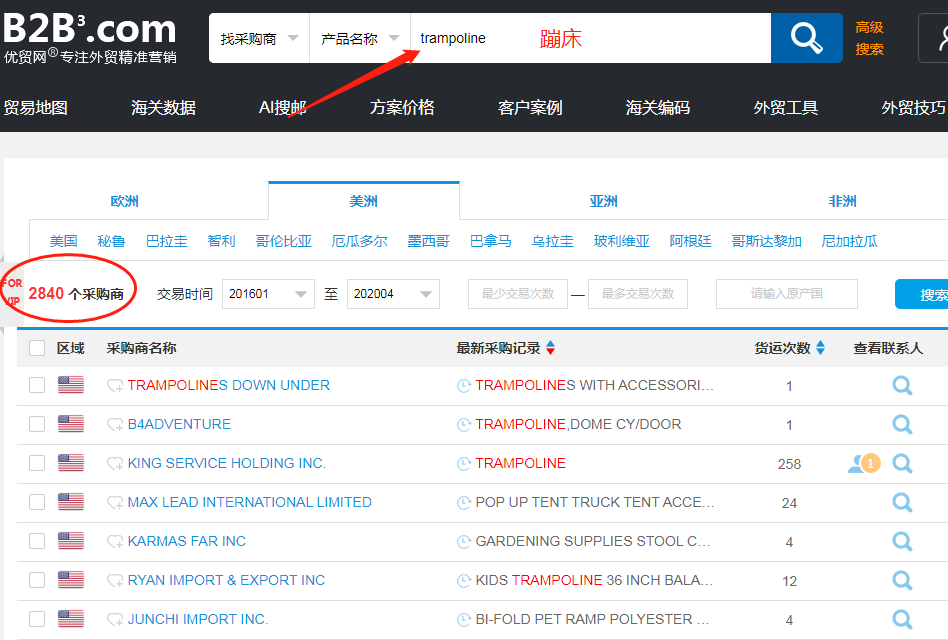The image size is (948, 640).
Task: Check the KING SERVICE HOLDING INC. checkbox
Action: 37,463
